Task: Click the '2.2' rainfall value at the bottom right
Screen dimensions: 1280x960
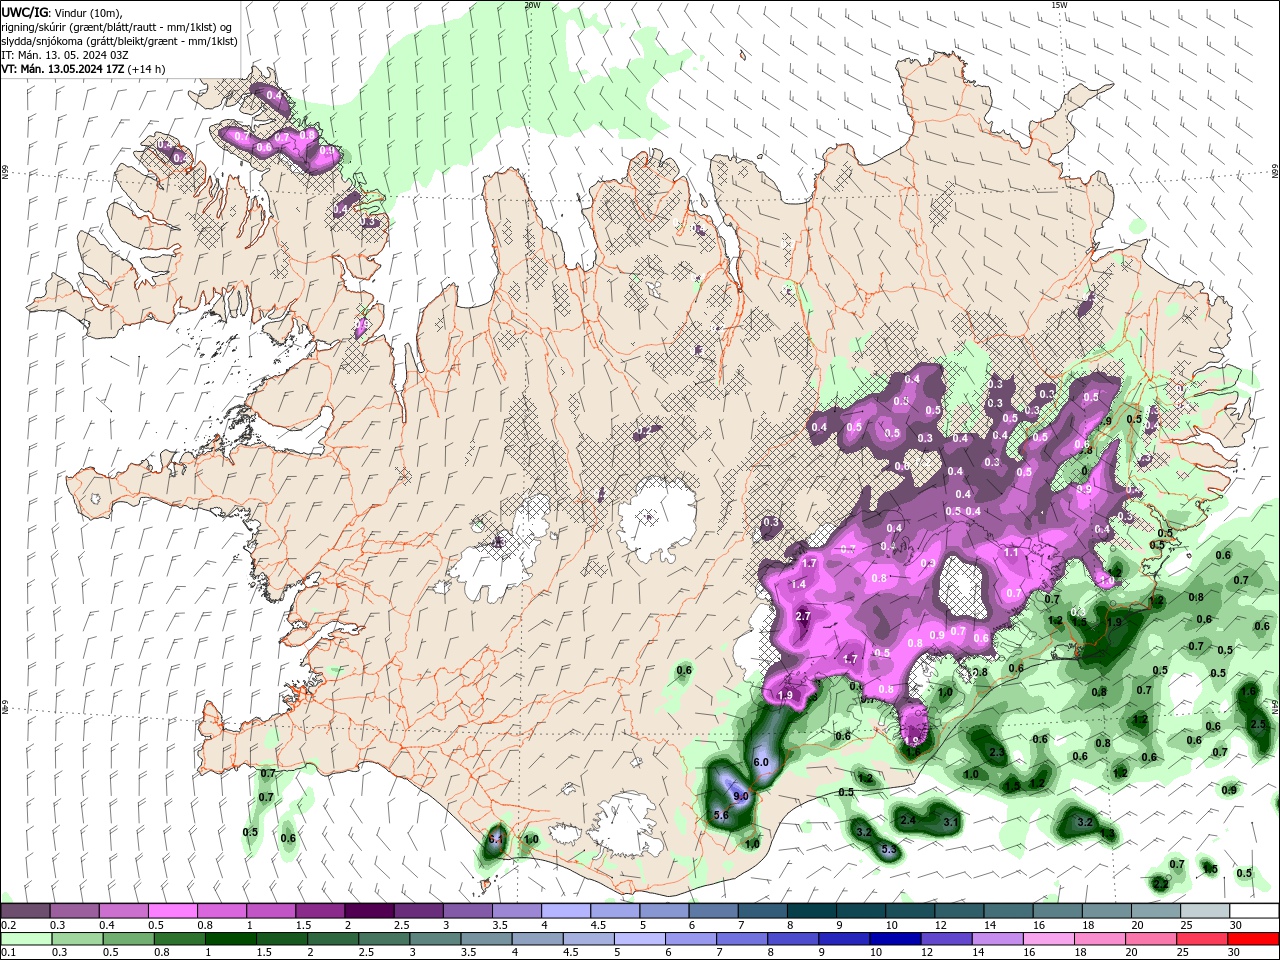Action: tap(1160, 884)
